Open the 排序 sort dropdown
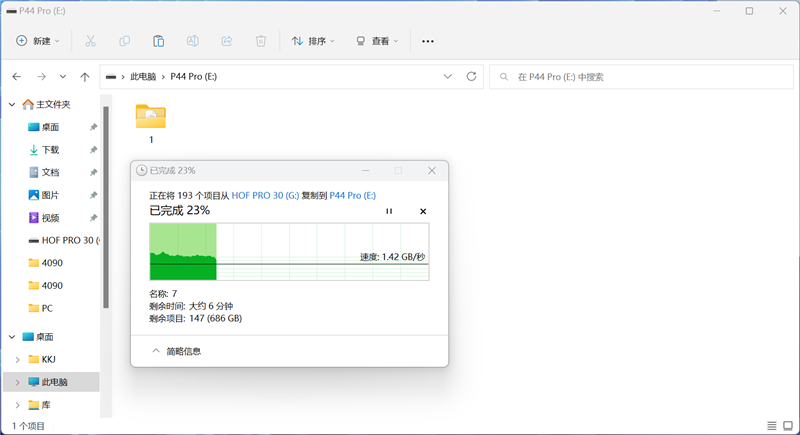Screen dimensions: 800x435 313,41
